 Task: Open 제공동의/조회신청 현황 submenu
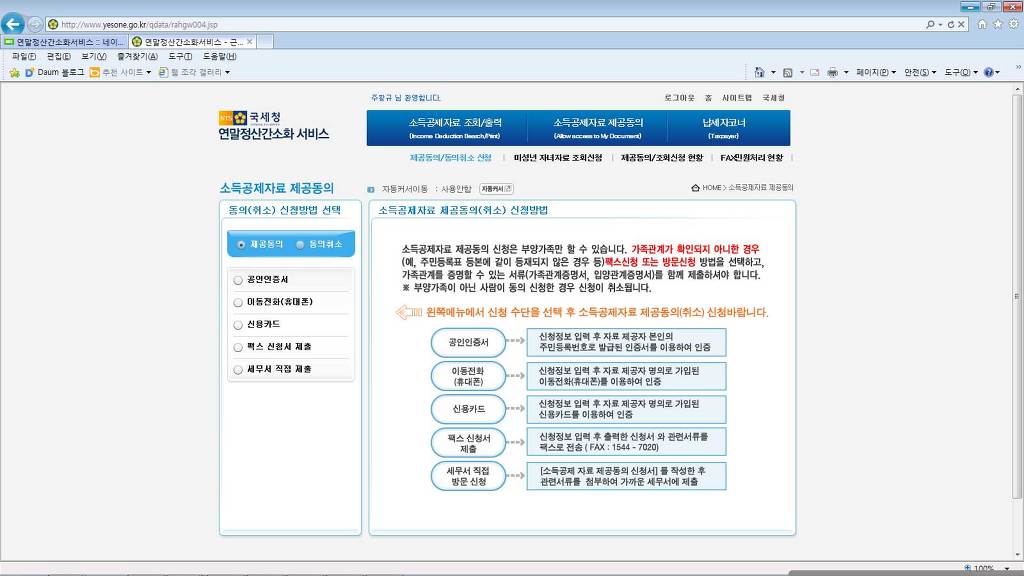662,158
